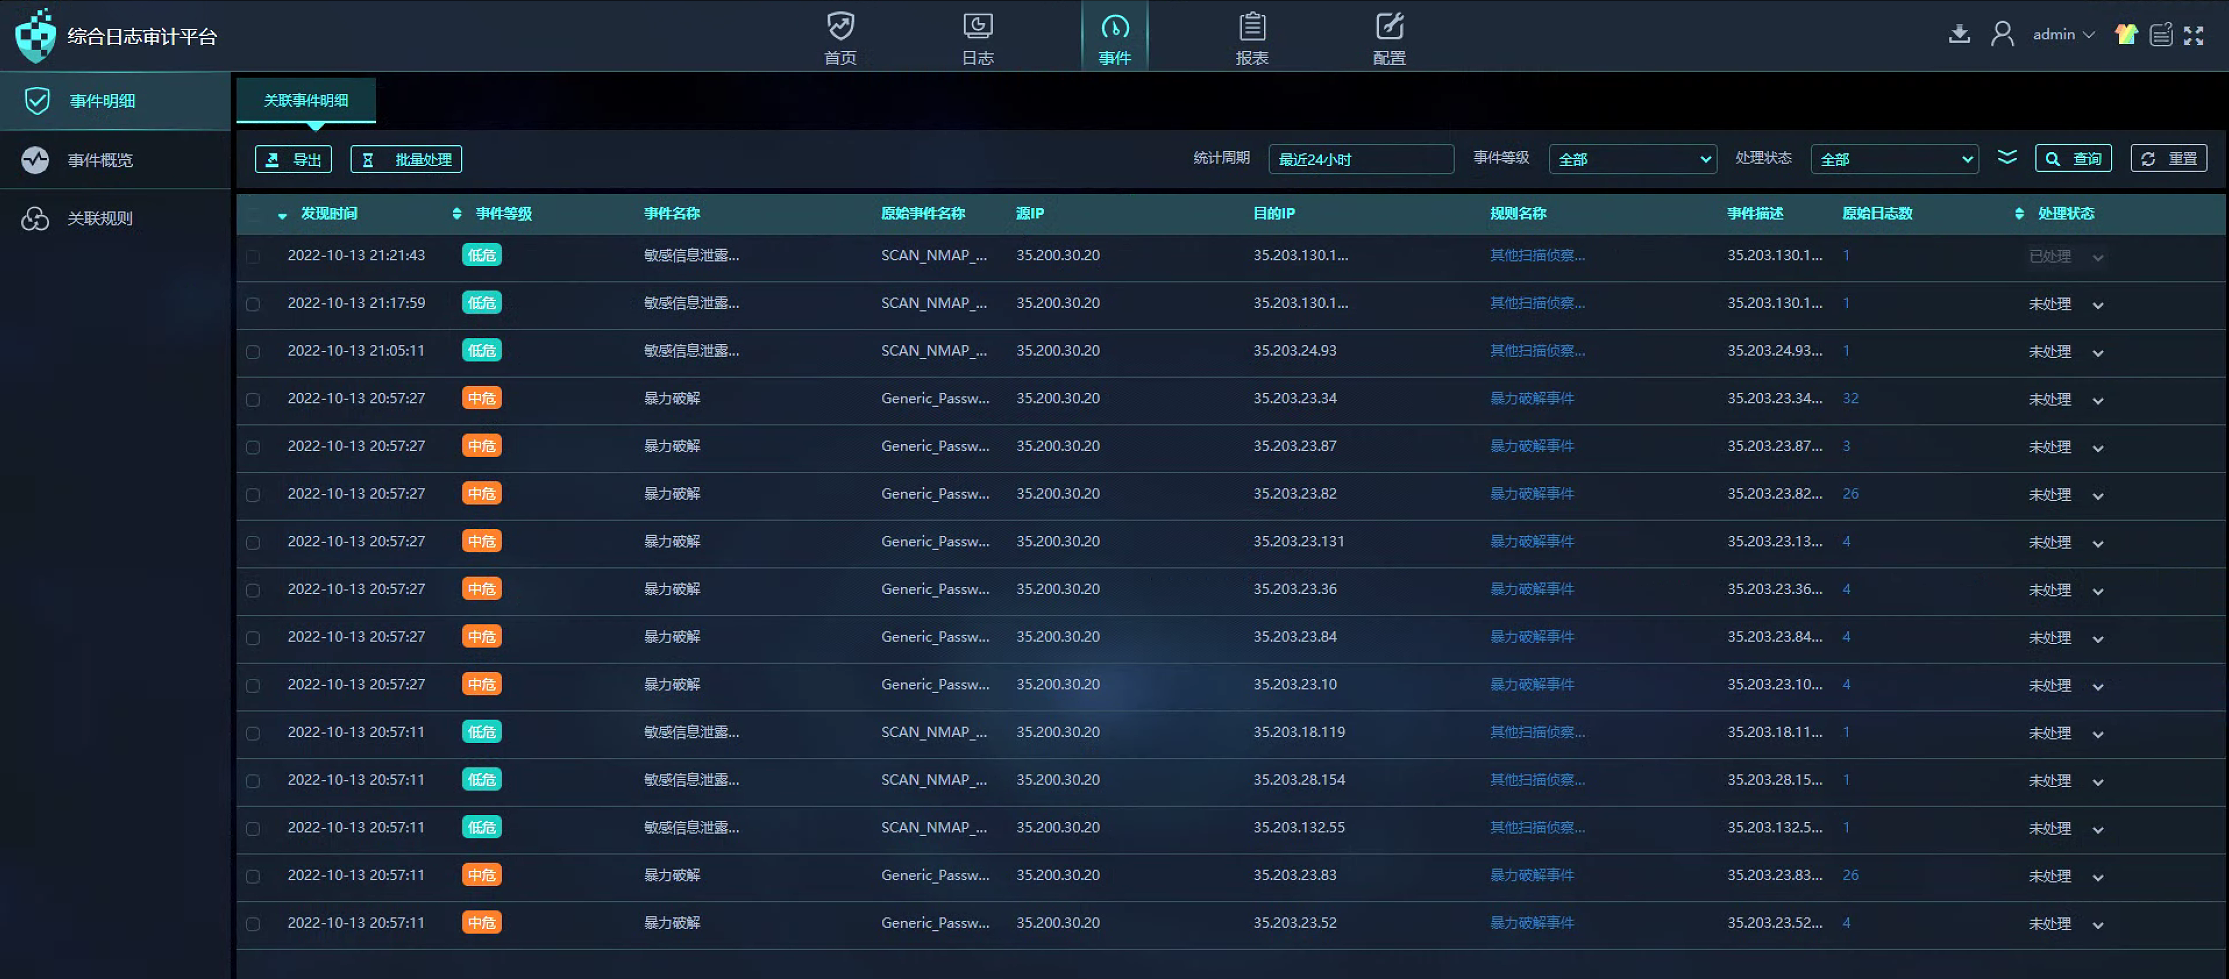Click Generic_Passw... cell in 35.203.23.10 row
The image size is (2229, 979).
coord(935,684)
